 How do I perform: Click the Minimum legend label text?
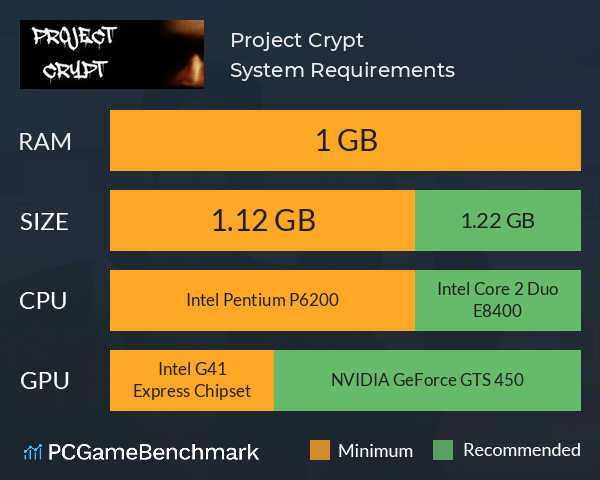(x=375, y=451)
